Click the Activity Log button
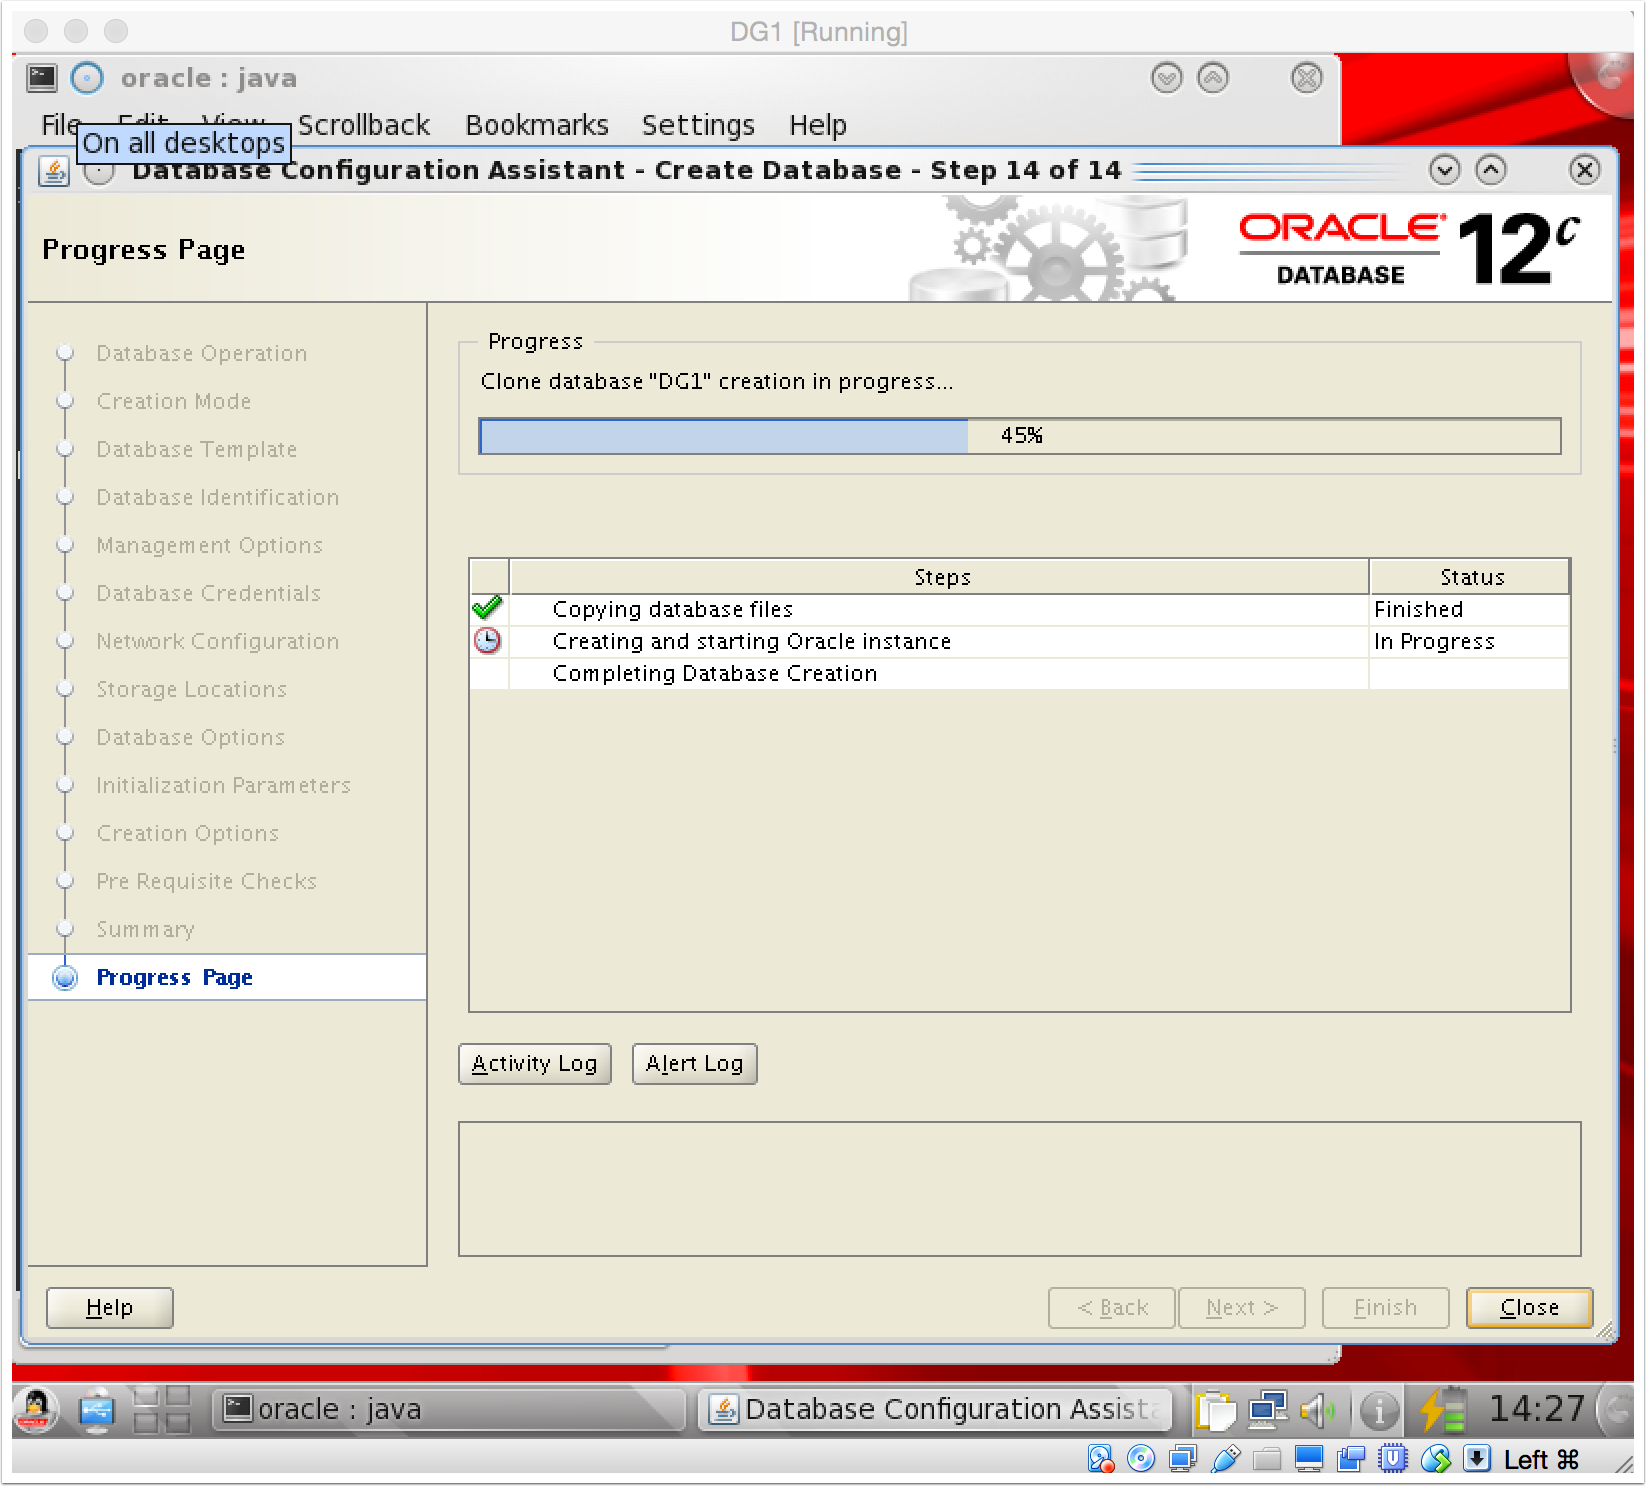This screenshot has width=1646, height=1486. [x=535, y=1064]
